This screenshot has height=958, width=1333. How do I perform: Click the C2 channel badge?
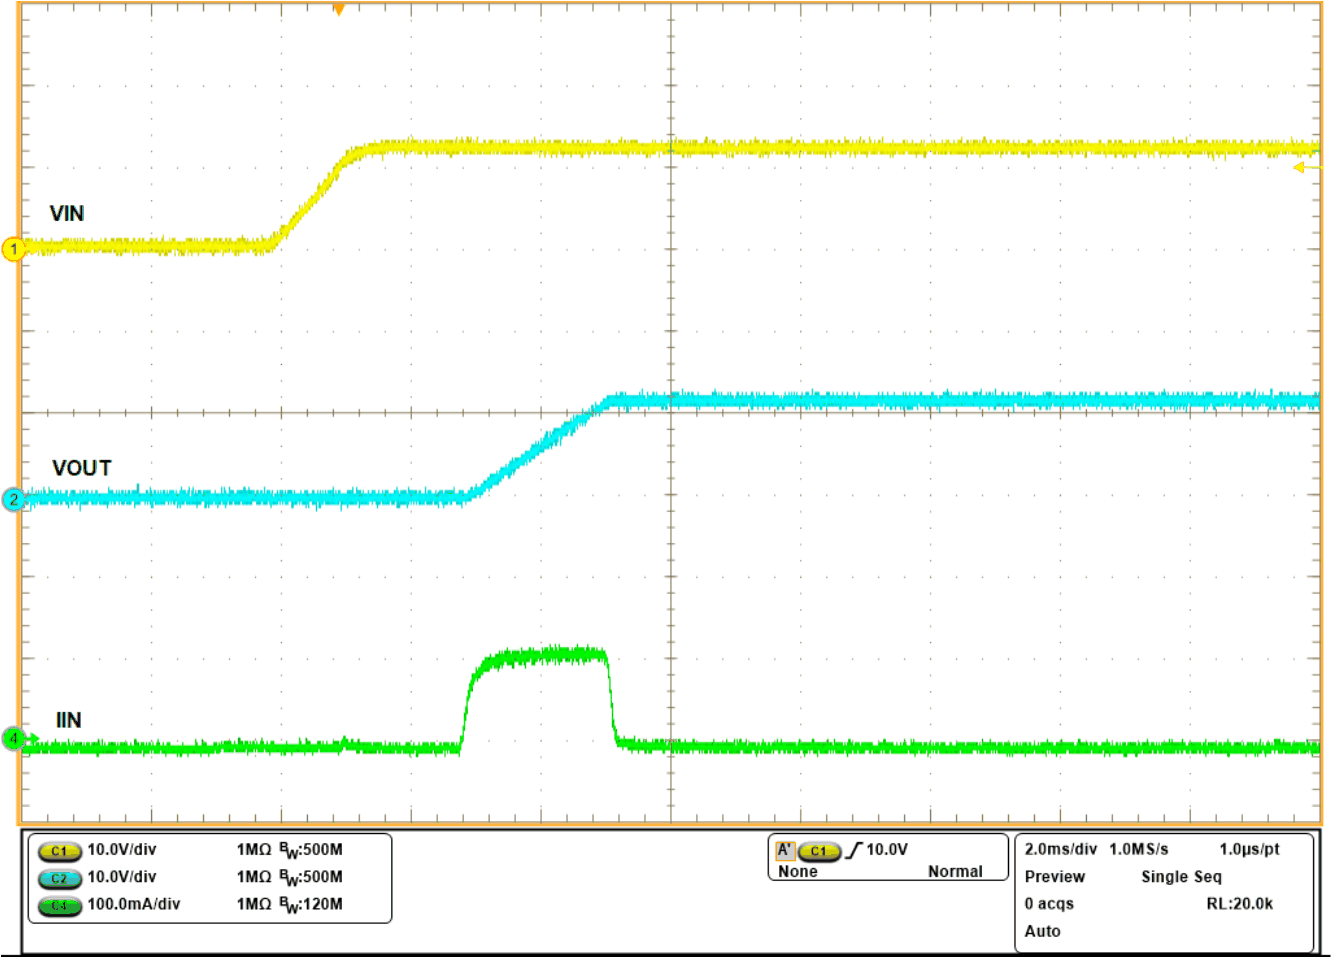point(58,879)
